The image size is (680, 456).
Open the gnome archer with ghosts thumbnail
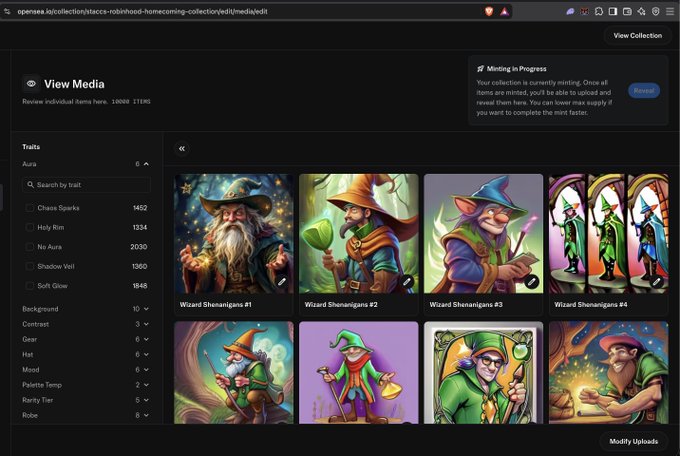click(234, 372)
